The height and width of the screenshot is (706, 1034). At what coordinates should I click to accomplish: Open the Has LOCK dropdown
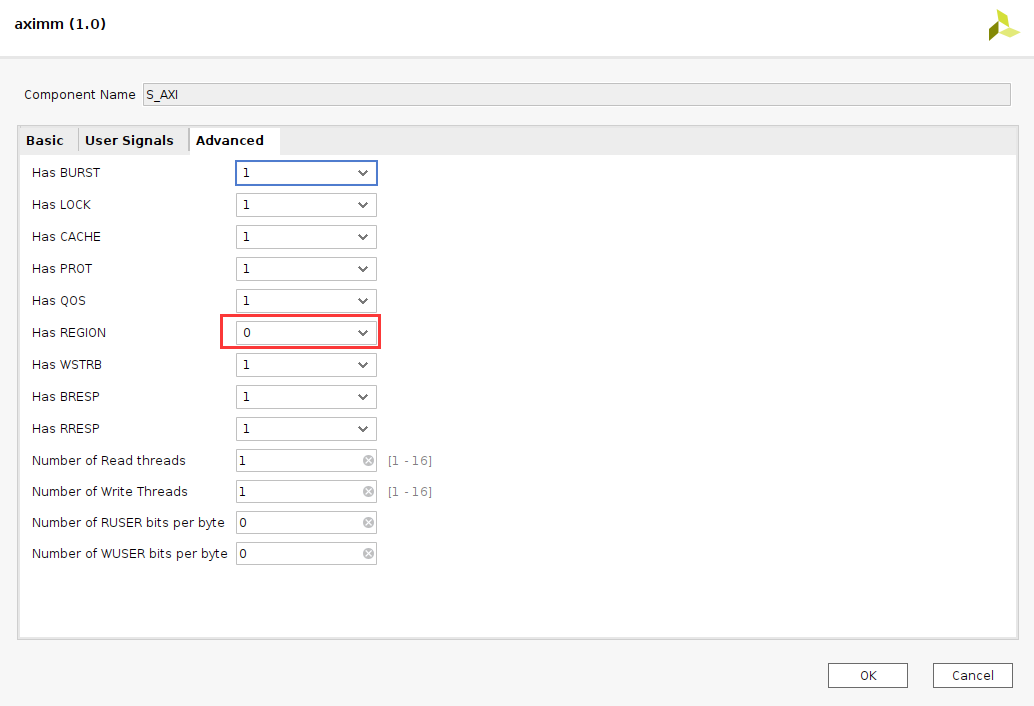click(x=306, y=205)
